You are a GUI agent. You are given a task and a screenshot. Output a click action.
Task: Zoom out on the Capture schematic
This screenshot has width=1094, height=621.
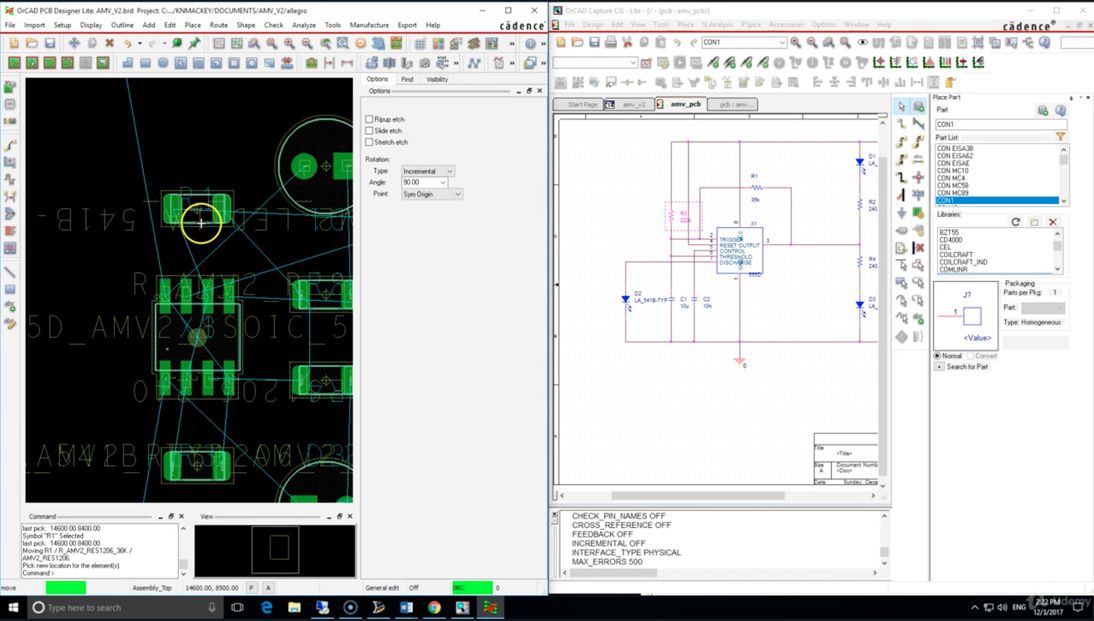click(812, 43)
